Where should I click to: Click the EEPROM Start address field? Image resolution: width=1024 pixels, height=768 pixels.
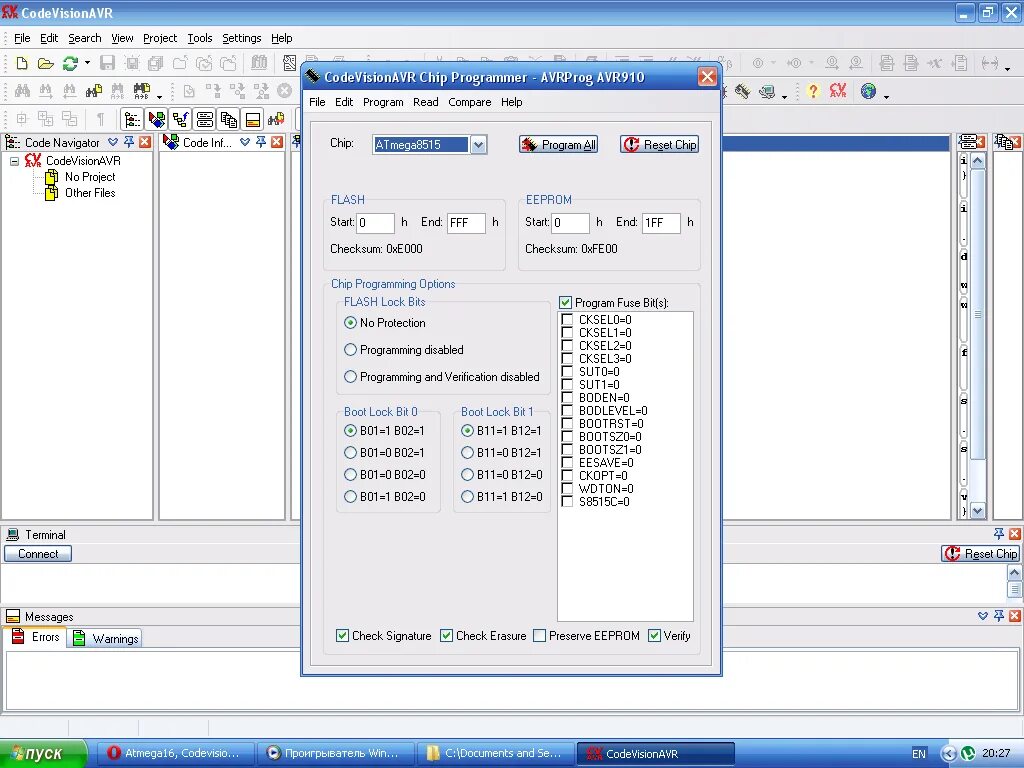(x=570, y=223)
